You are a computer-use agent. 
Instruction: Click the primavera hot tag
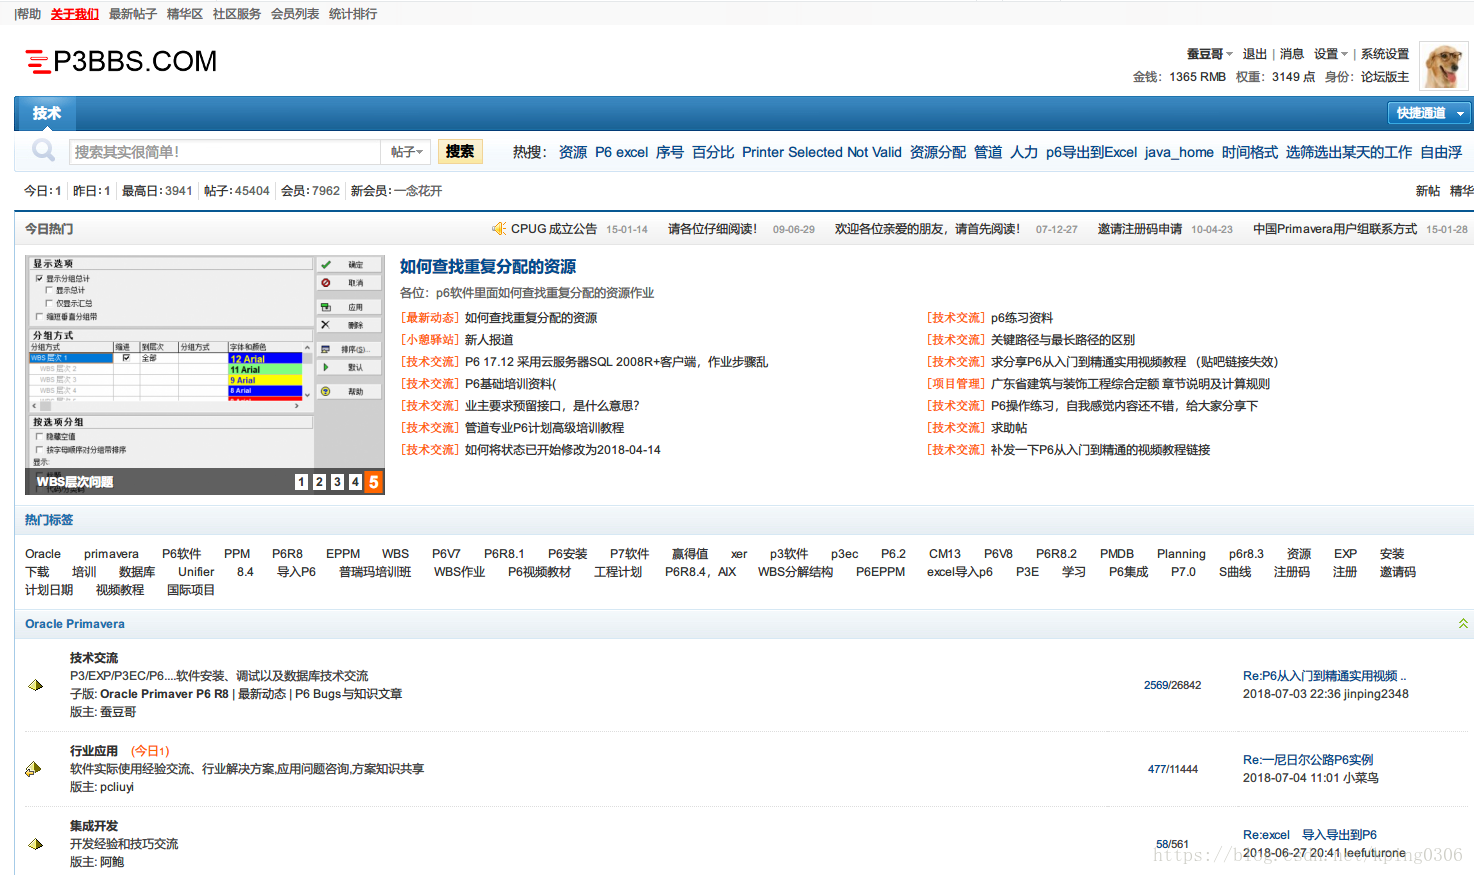point(111,554)
